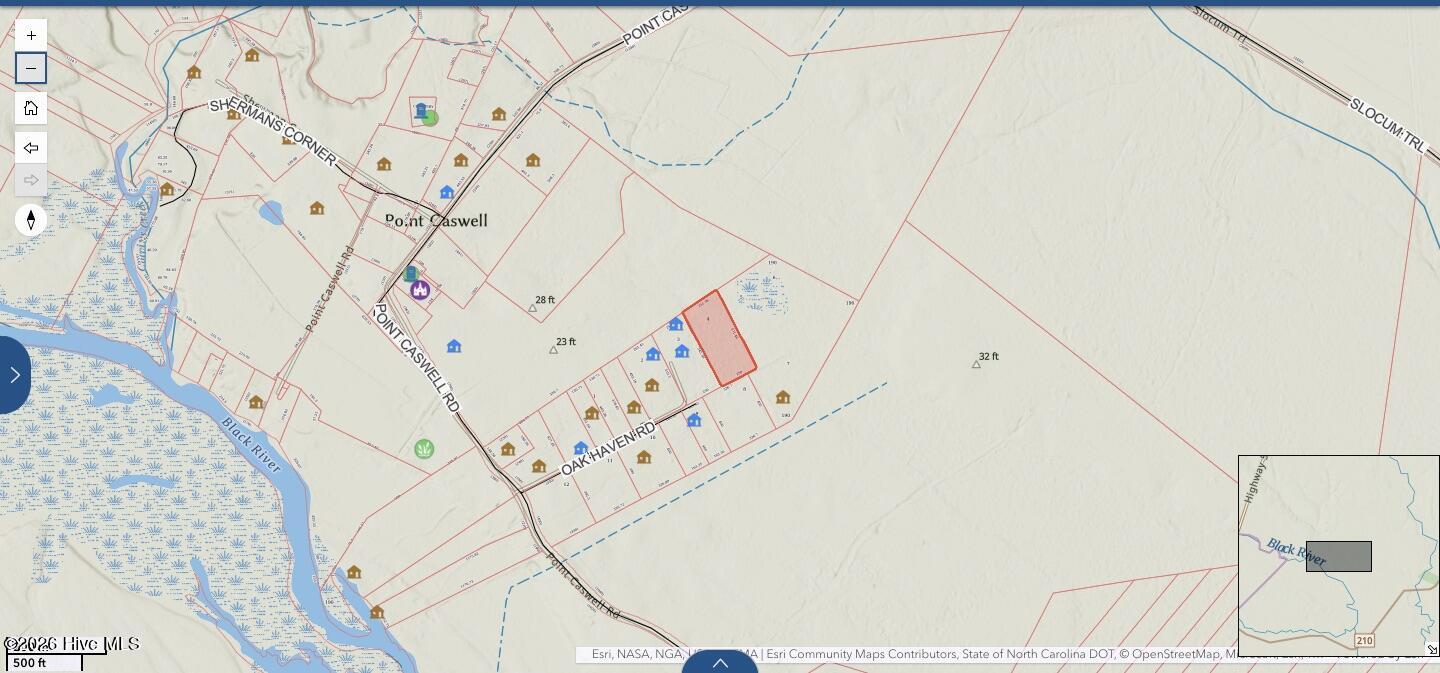This screenshot has height=673, width=1440.
Task: Click blue house left of Oak Haven Rd label
Action: click(581, 448)
